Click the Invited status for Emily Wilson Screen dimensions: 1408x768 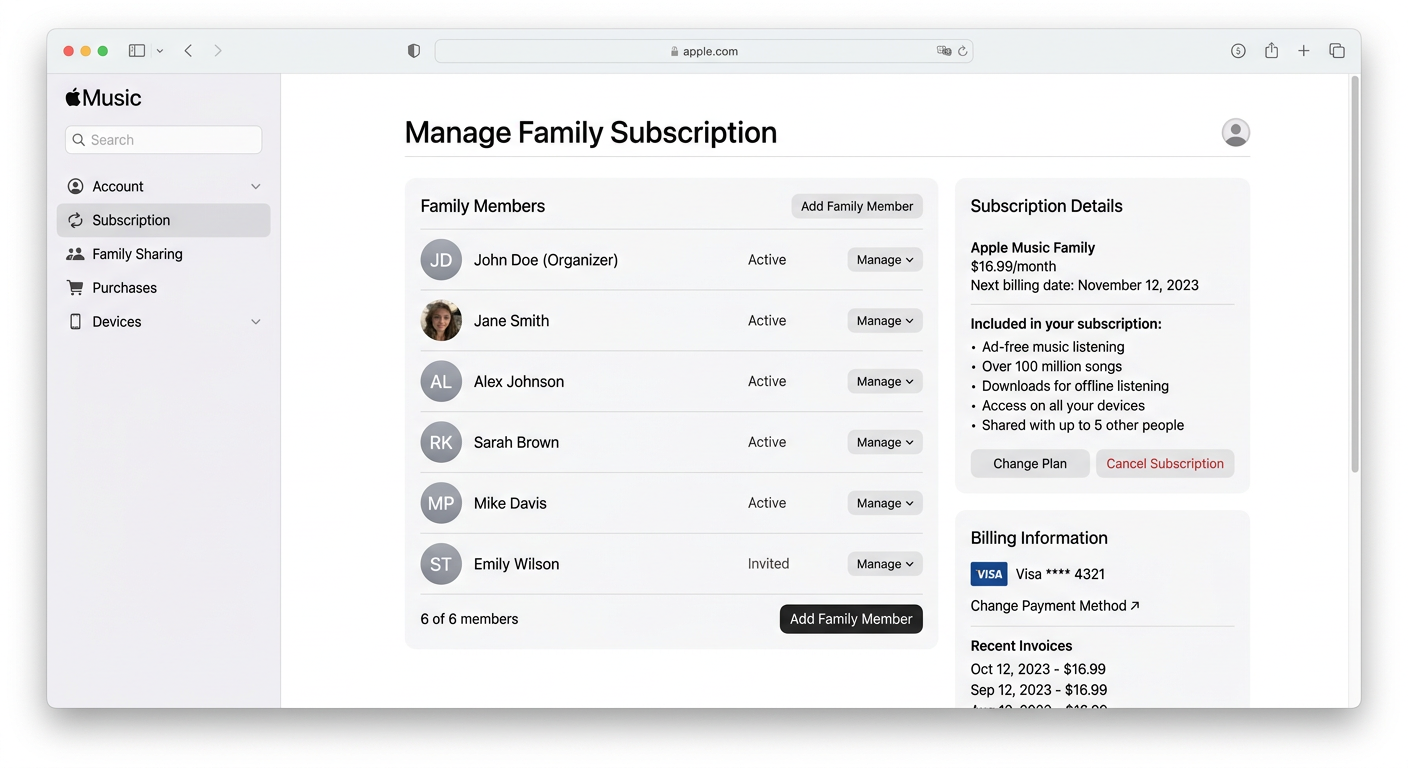pos(768,564)
